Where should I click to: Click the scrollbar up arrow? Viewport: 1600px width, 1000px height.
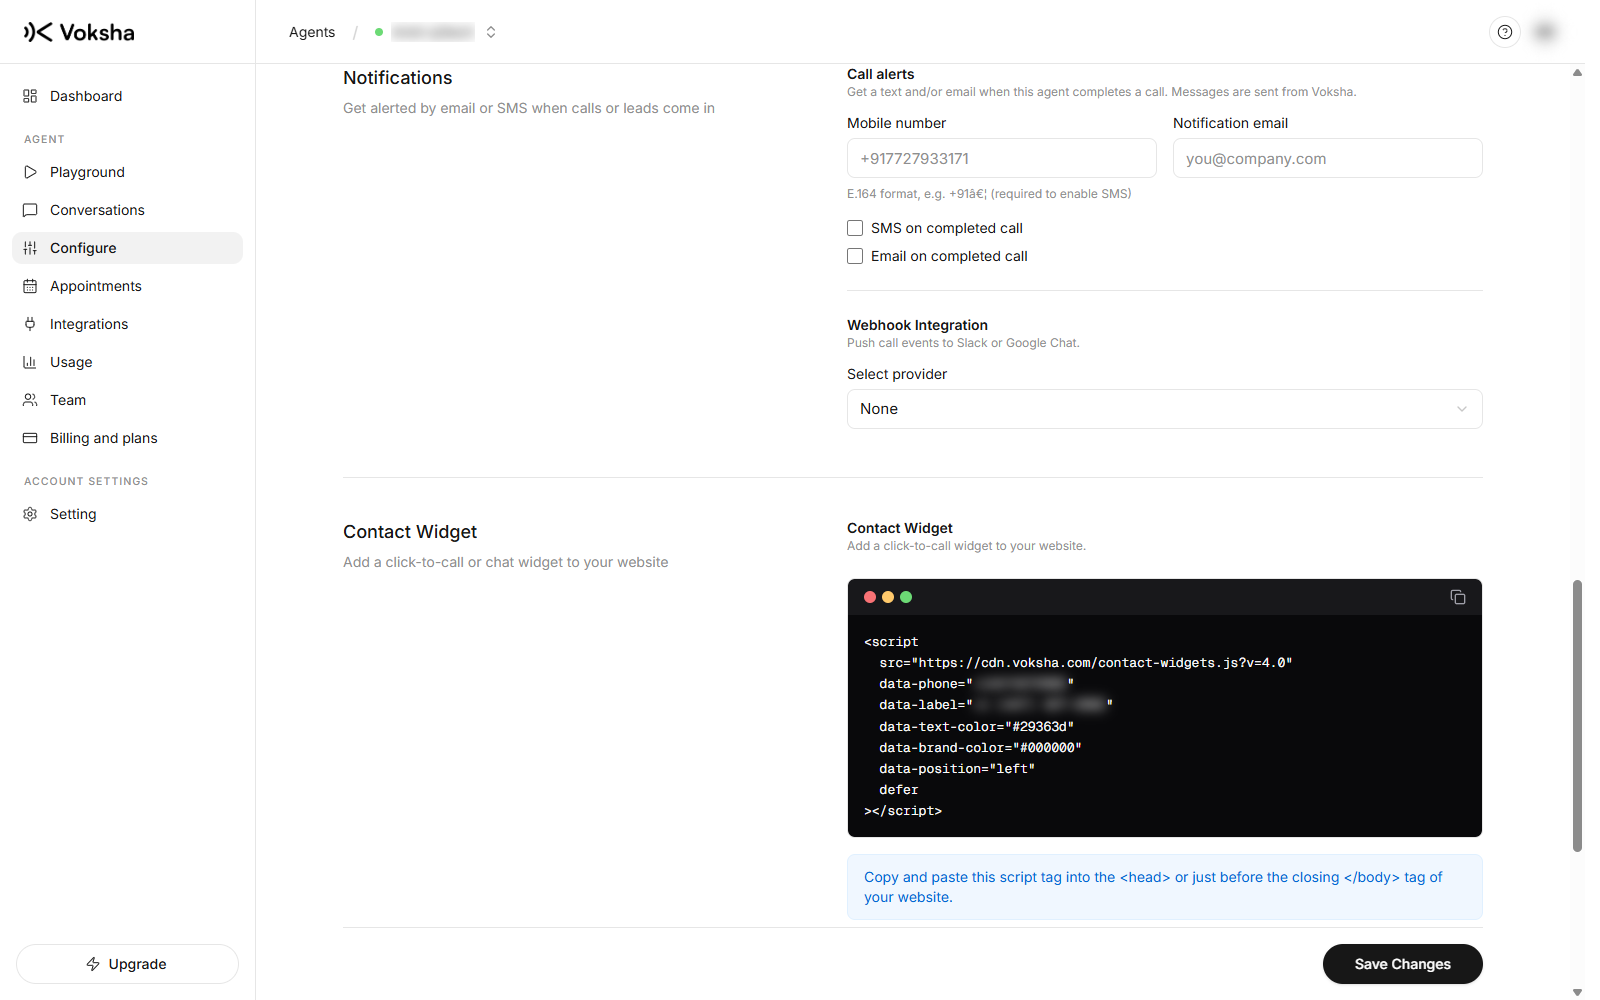click(1577, 72)
